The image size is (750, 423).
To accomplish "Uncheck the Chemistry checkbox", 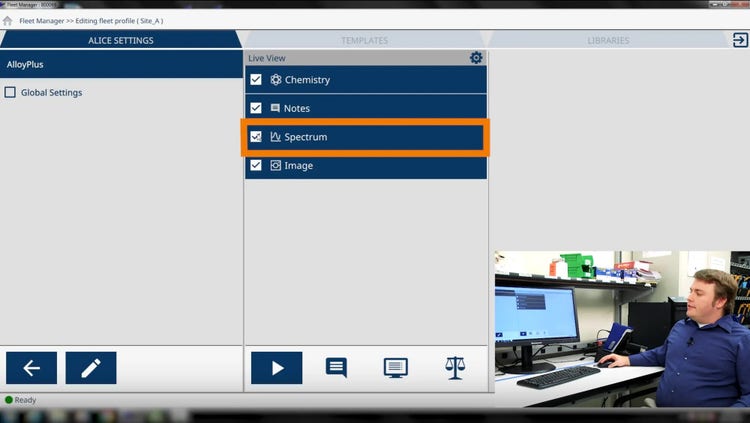I will tap(256, 80).
